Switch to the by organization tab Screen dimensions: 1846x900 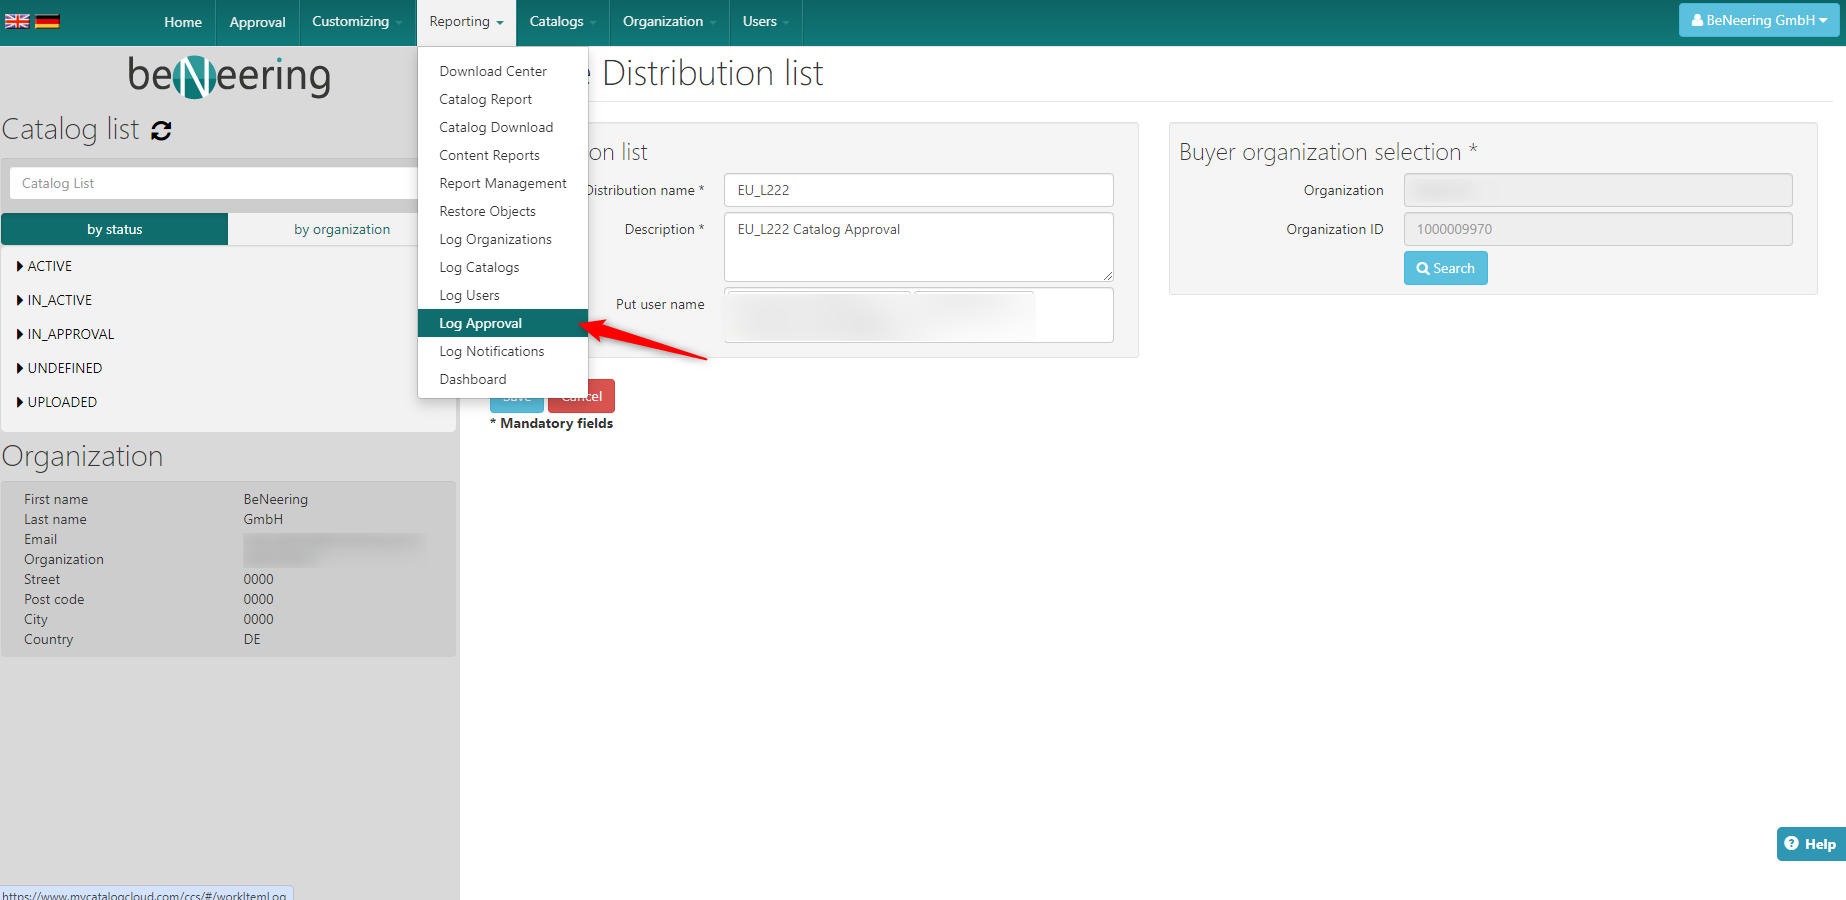coord(342,229)
